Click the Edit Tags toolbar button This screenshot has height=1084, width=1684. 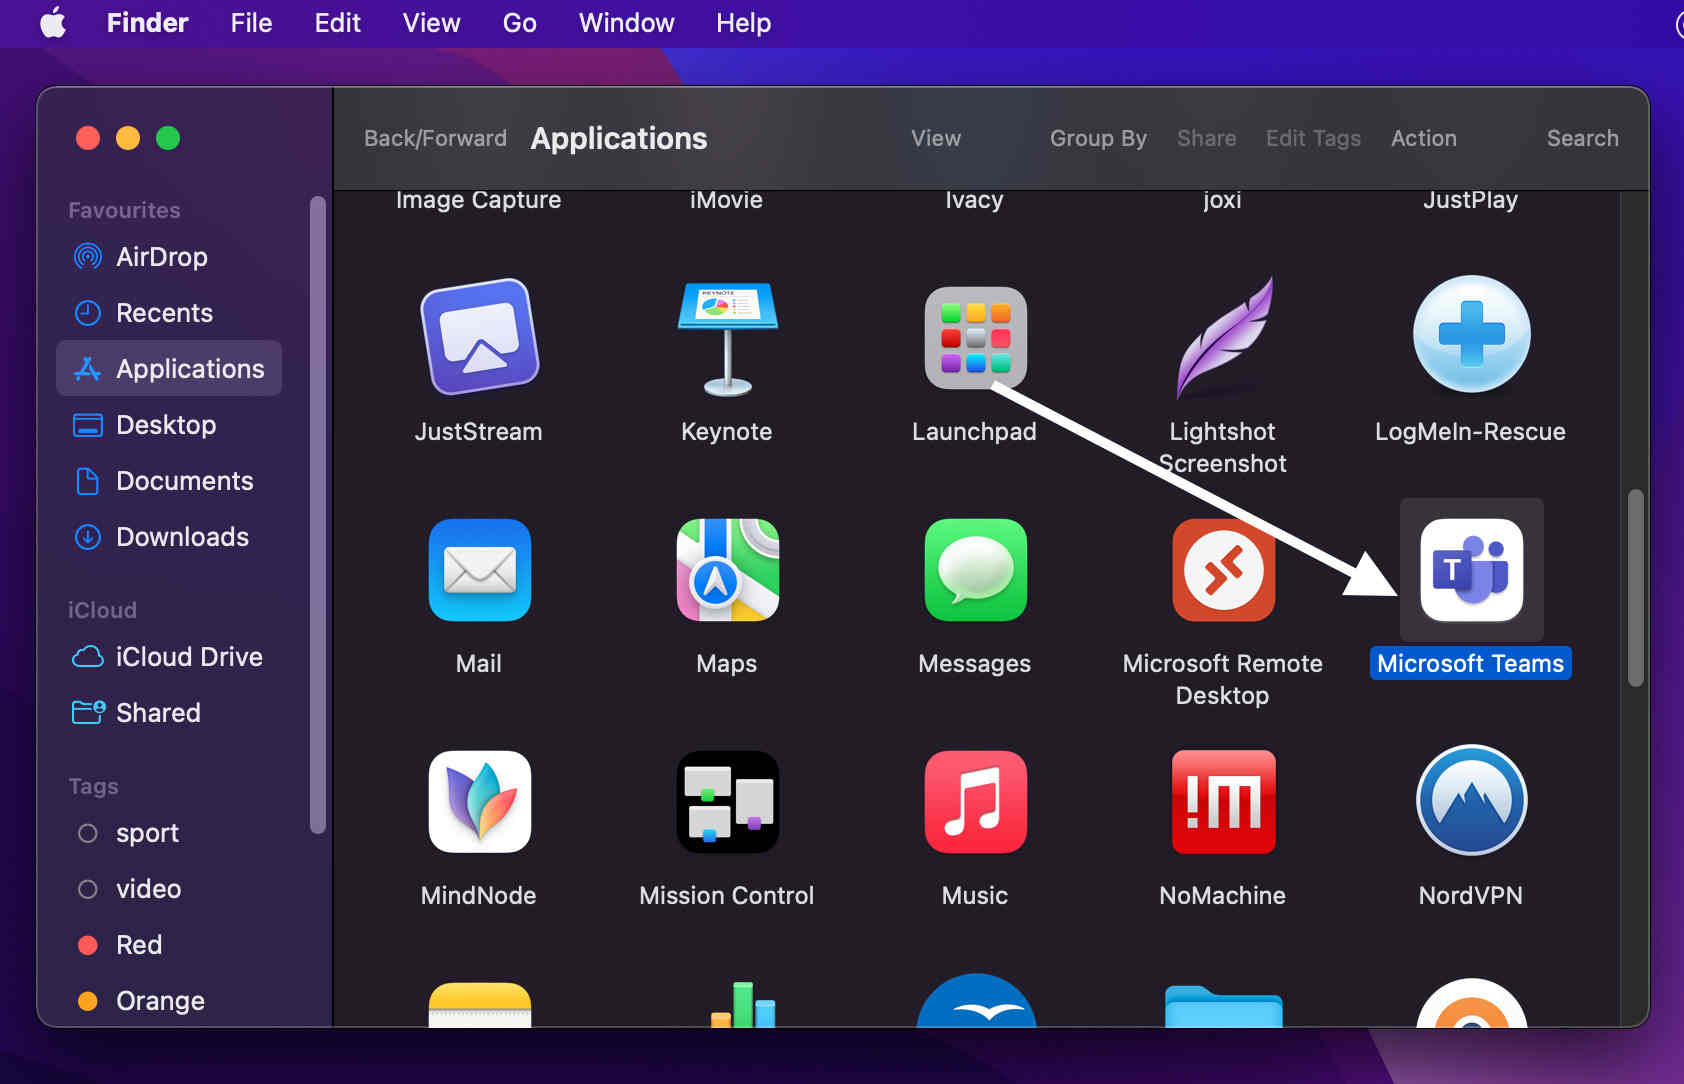[x=1313, y=138]
